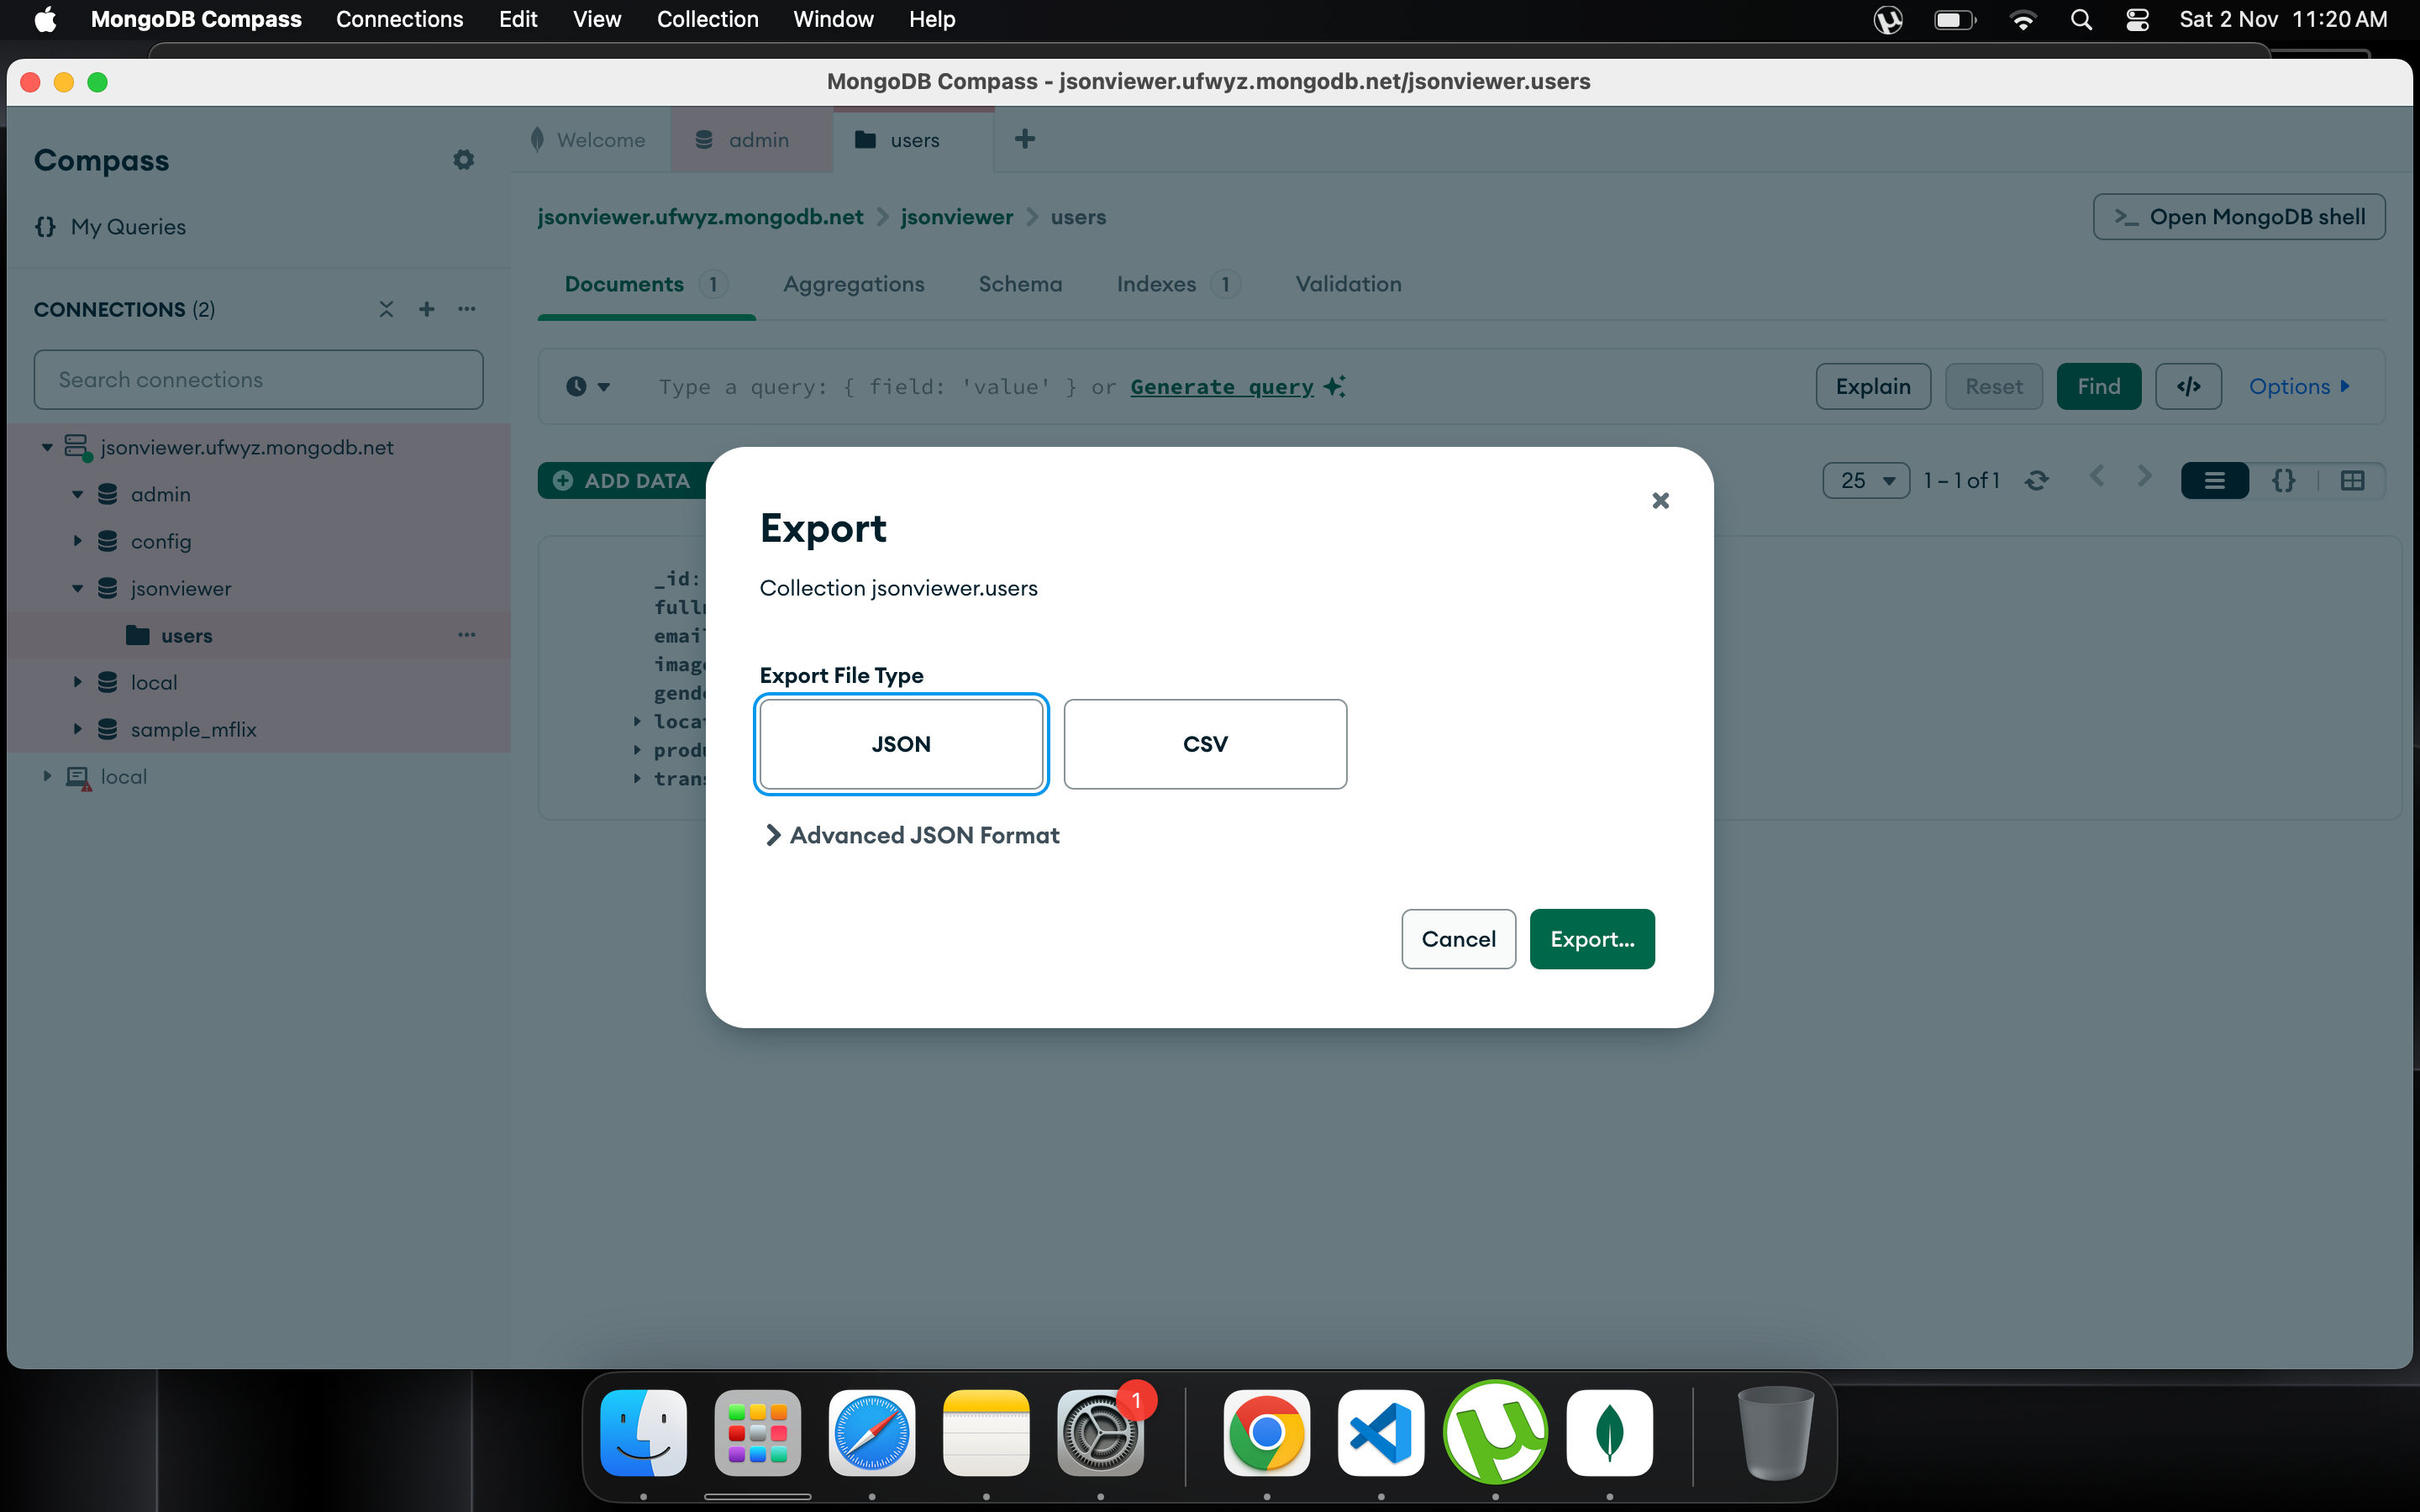Click the export query to language code icon

pos(2188,386)
